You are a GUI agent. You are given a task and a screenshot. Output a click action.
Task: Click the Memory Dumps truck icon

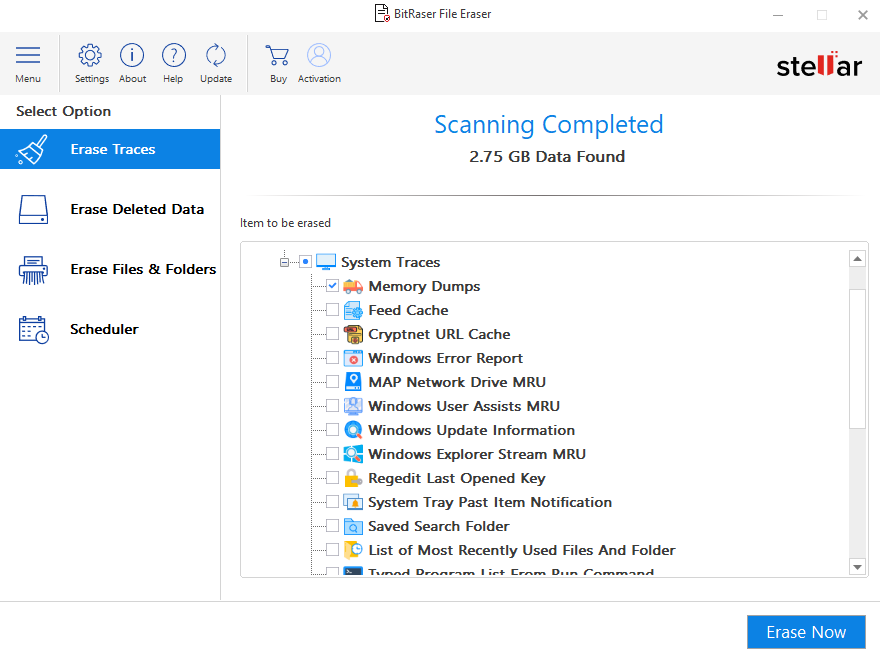tap(353, 286)
